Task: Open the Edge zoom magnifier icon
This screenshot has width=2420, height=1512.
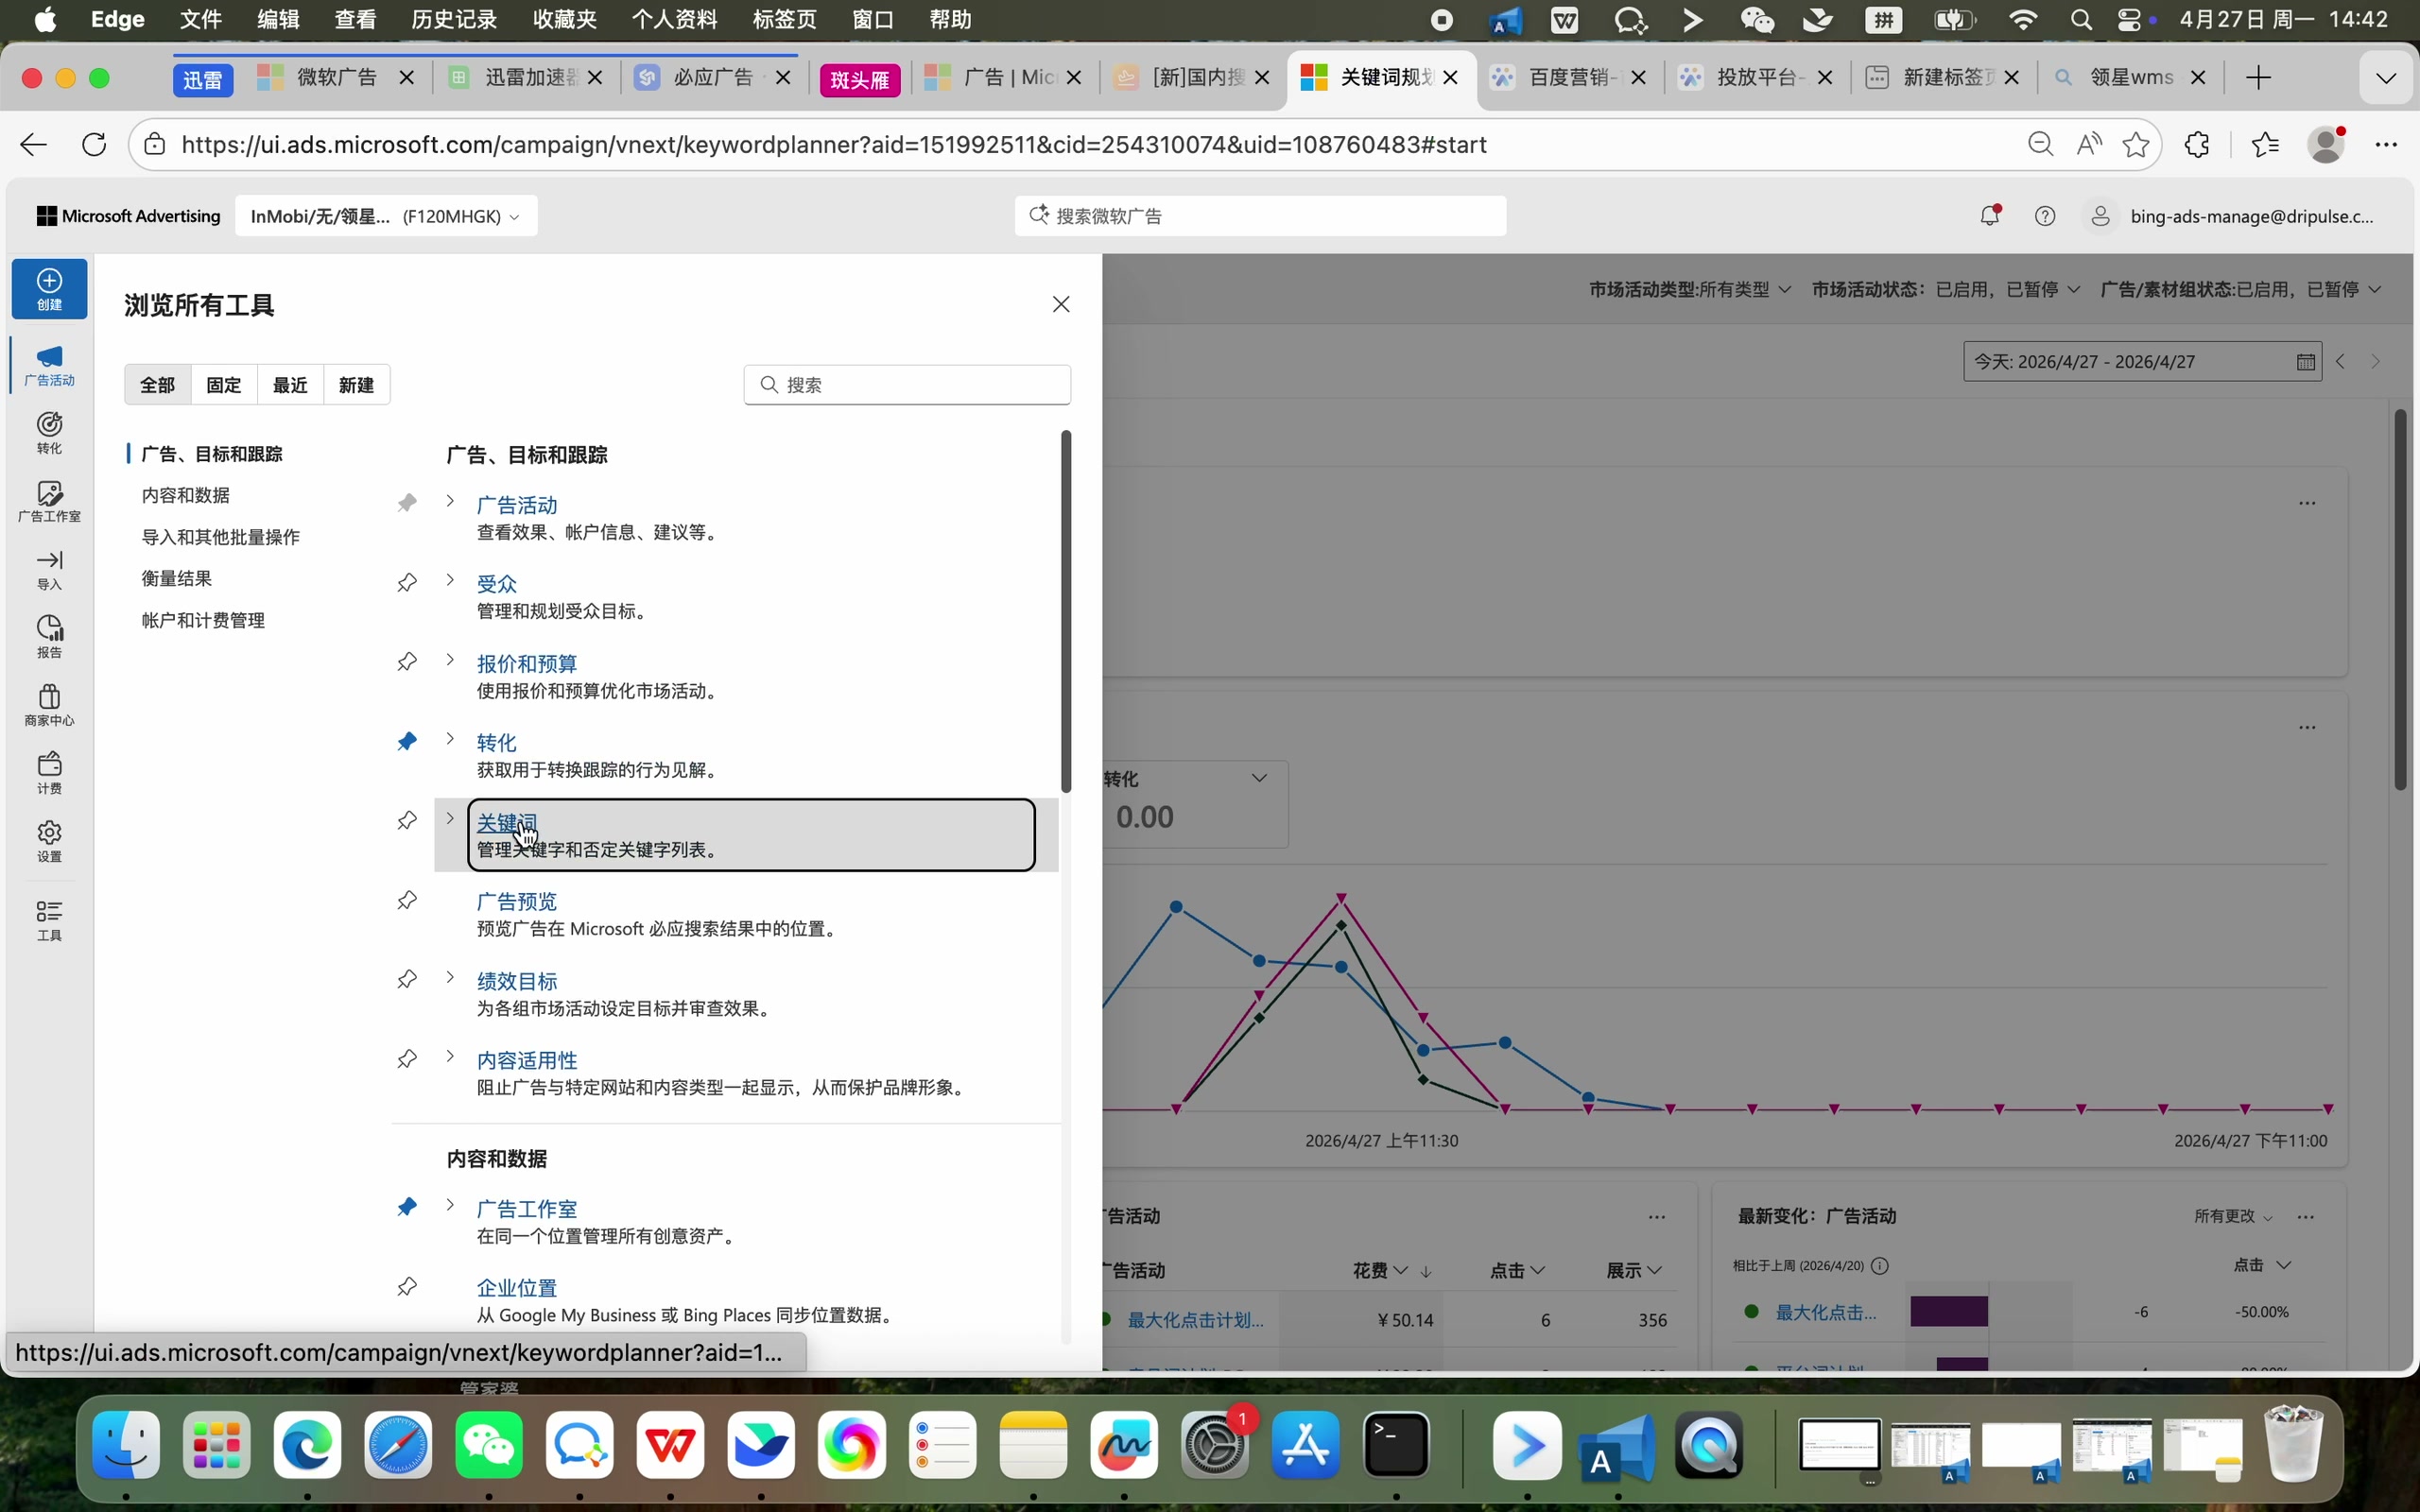Action: pyautogui.click(x=2040, y=144)
